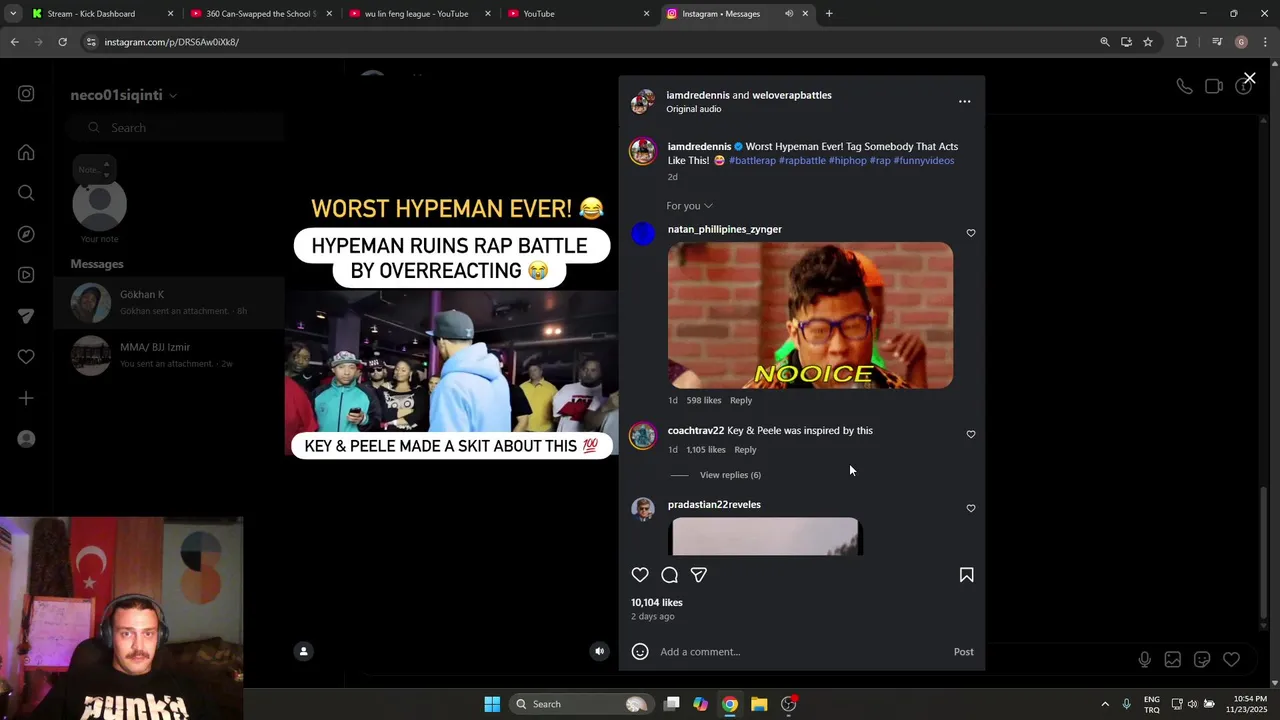This screenshot has height=720, width=1280.
Task: Like coachtrav22's comment
Action: (971, 434)
